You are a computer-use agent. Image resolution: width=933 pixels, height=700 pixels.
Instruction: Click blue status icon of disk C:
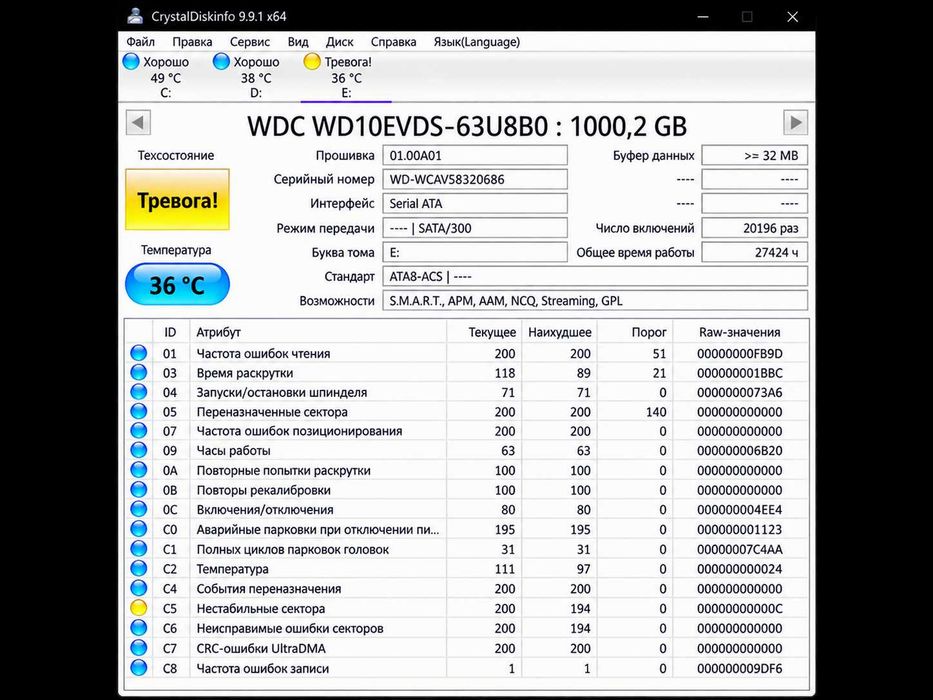click(x=131, y=61)
